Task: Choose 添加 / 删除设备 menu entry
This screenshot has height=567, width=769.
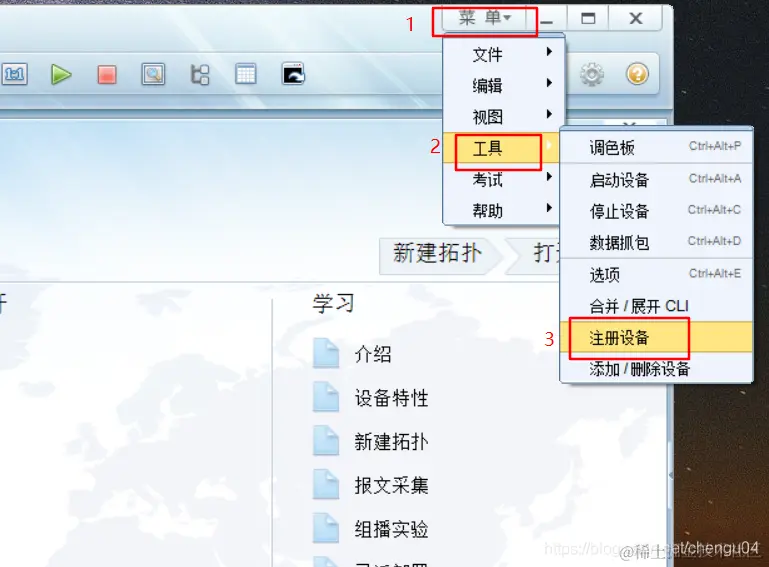Action: pos(656,368)
